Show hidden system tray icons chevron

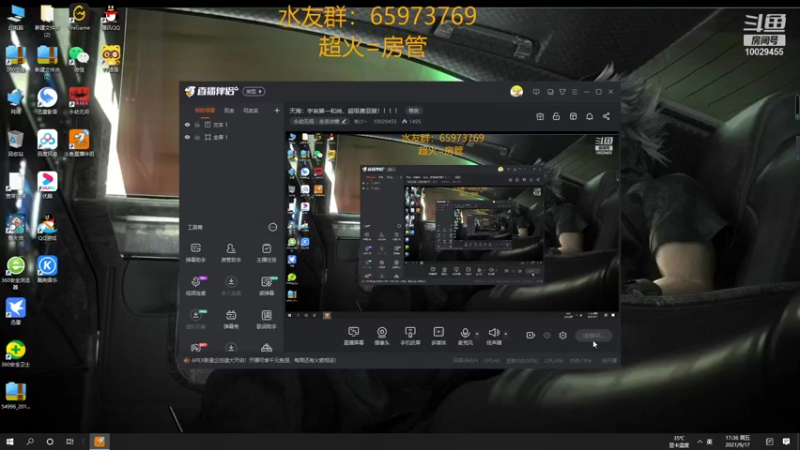[x=699, y=441]
